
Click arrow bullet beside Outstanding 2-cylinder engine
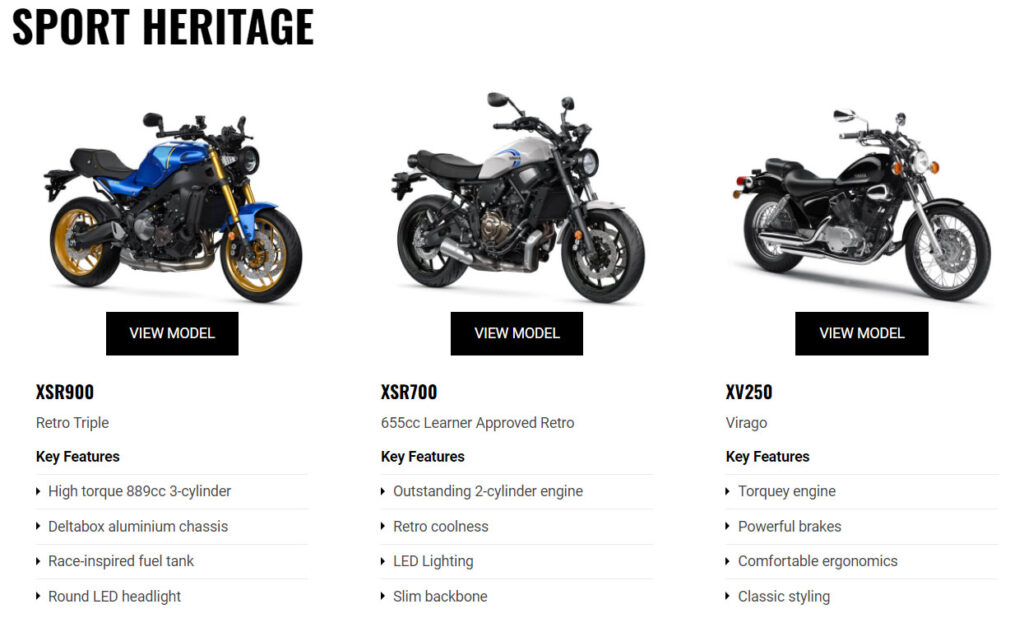383,492
